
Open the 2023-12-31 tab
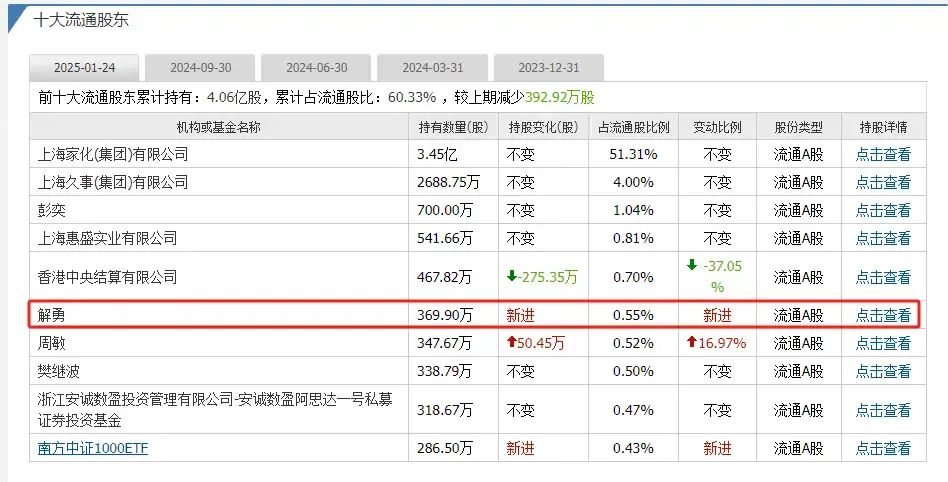click(548, 68)
